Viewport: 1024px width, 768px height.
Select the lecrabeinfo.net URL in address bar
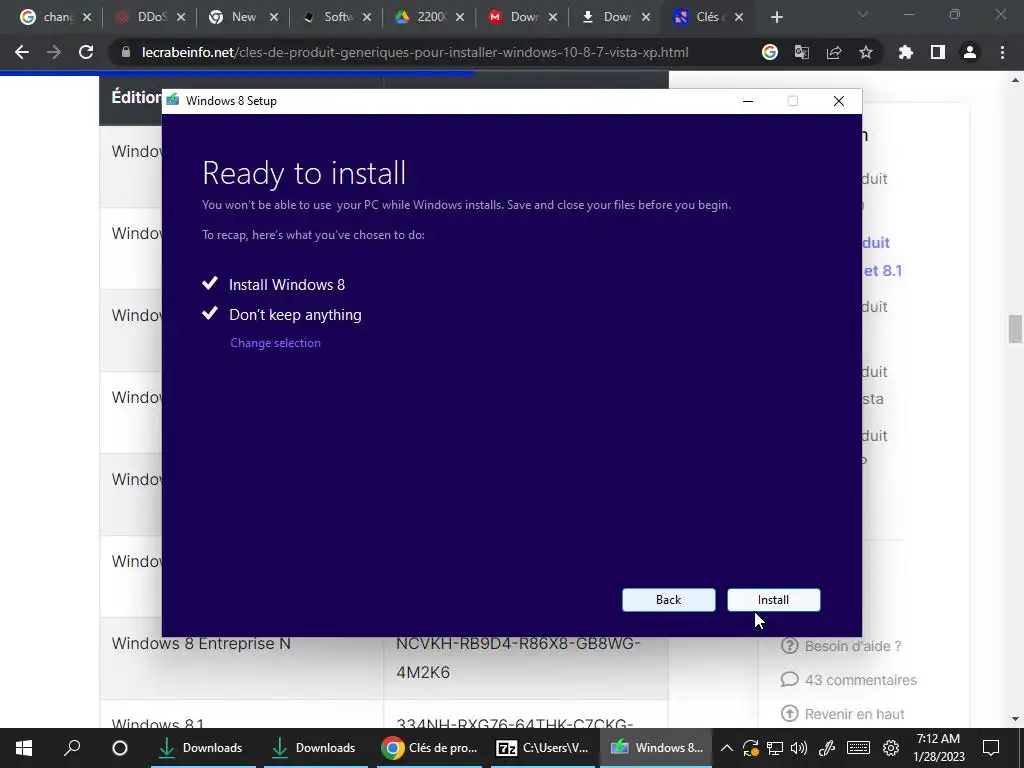point(415,52)
